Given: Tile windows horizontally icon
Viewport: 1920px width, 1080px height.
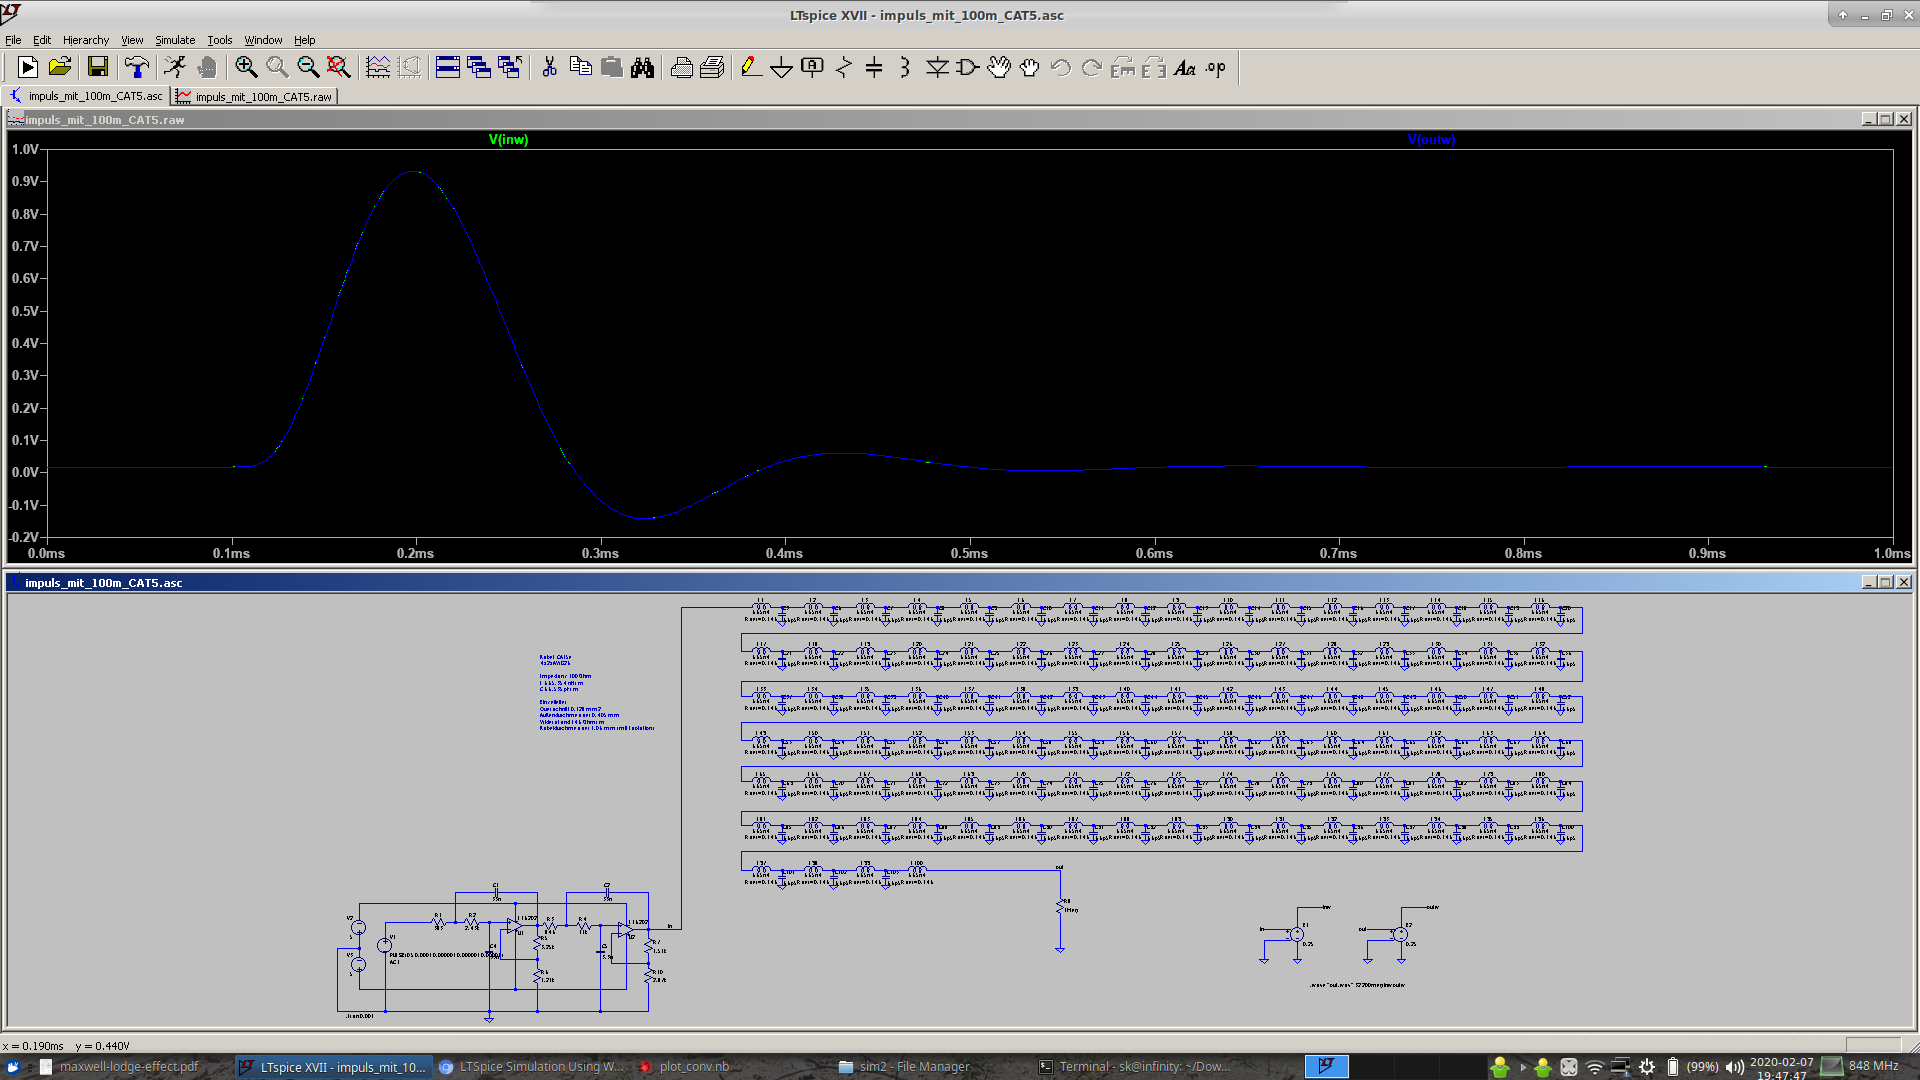Looking at the screenshot, I should coord(448,67).
